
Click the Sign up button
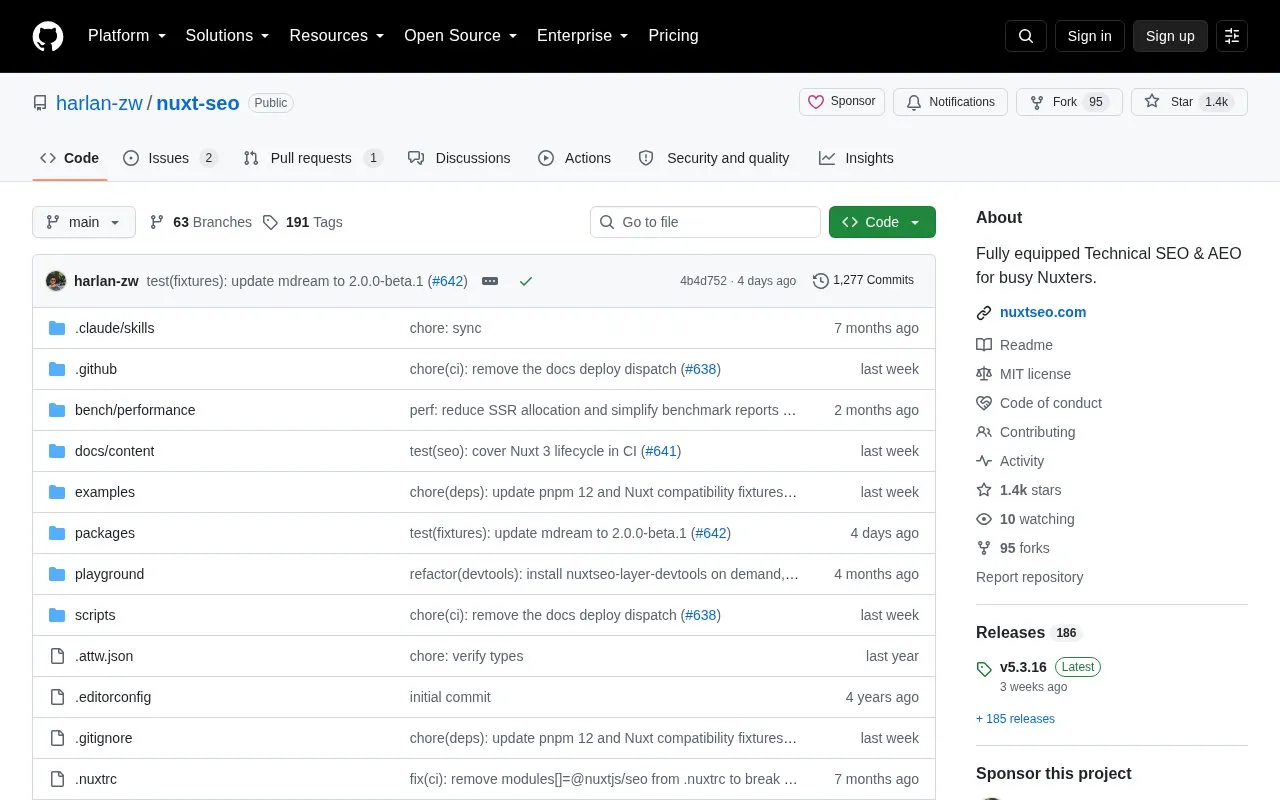[x=1170, y=36]
